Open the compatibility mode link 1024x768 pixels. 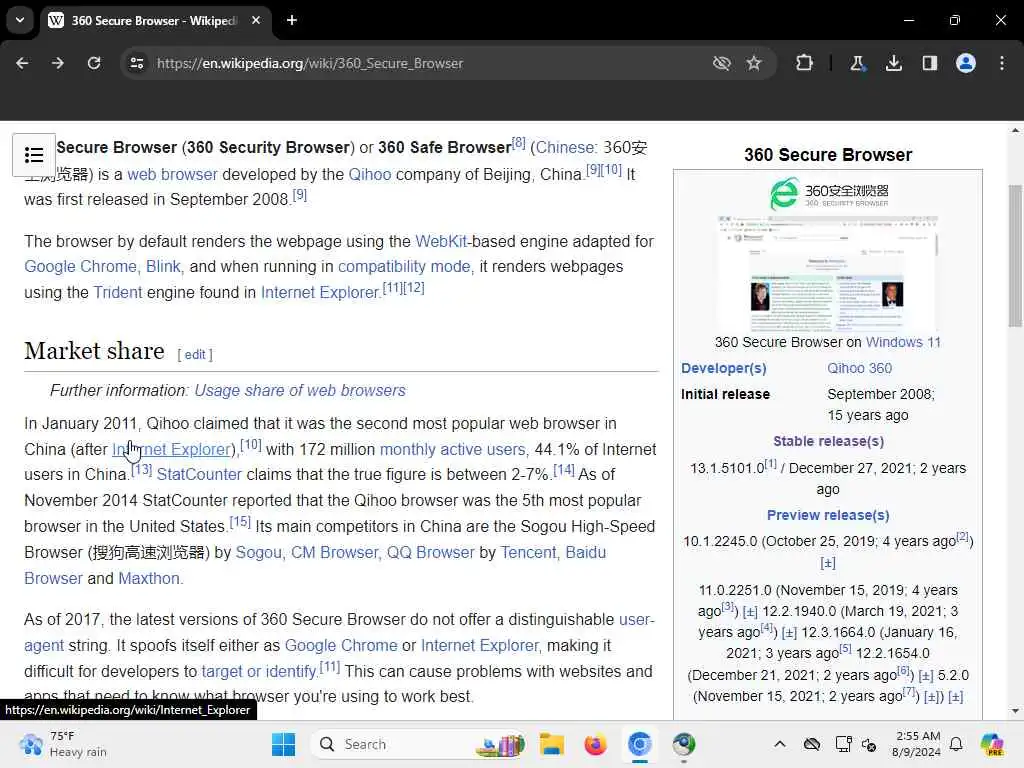[x=404, y=266]
